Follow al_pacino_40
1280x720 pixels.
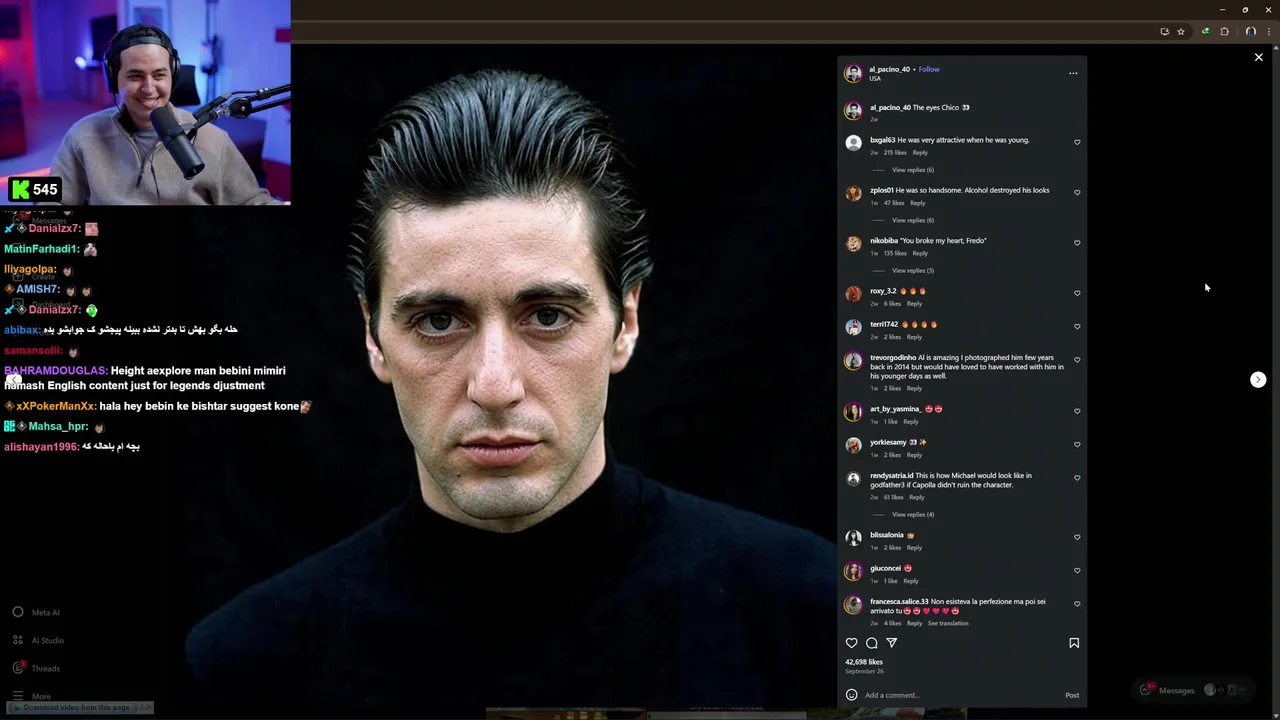[x=929, y=69]
